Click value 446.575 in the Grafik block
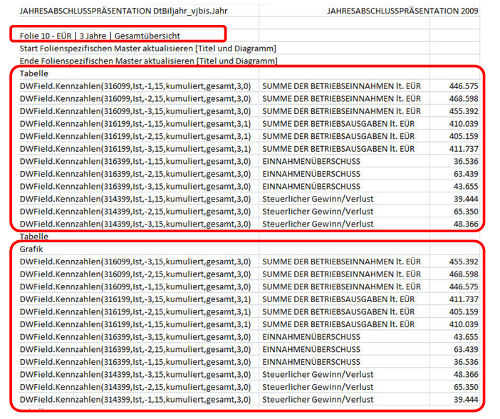500x419 pixels. tap(463, 287)
